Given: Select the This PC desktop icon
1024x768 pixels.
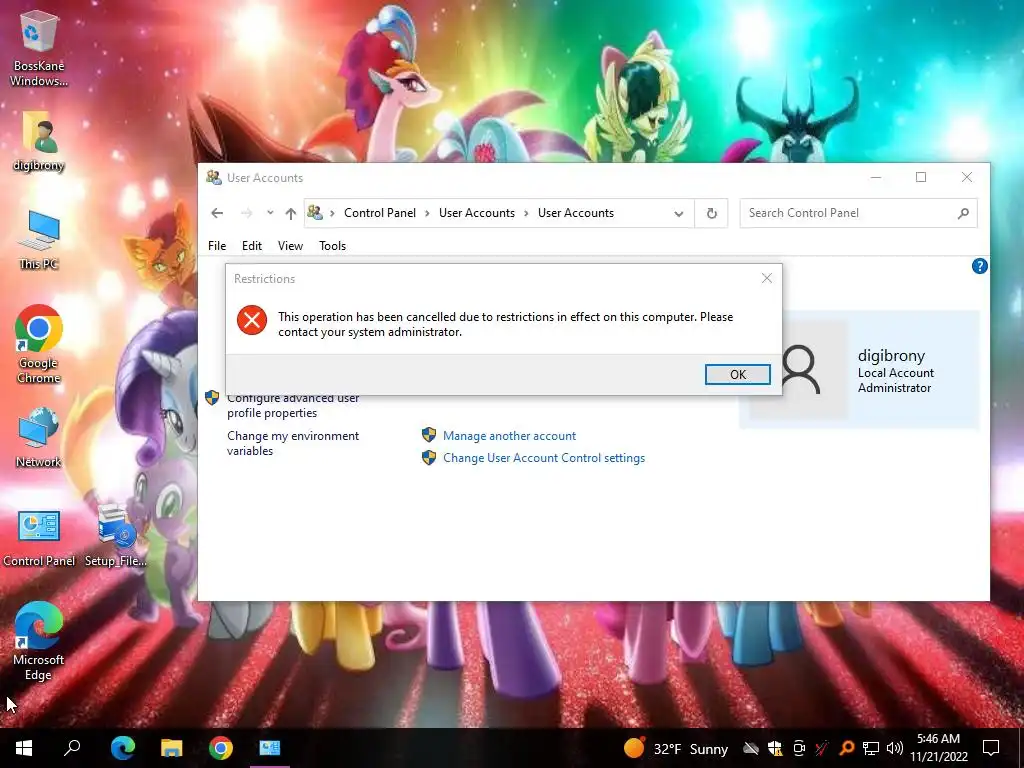Looking at the screenshot, I should click(39, 240).
